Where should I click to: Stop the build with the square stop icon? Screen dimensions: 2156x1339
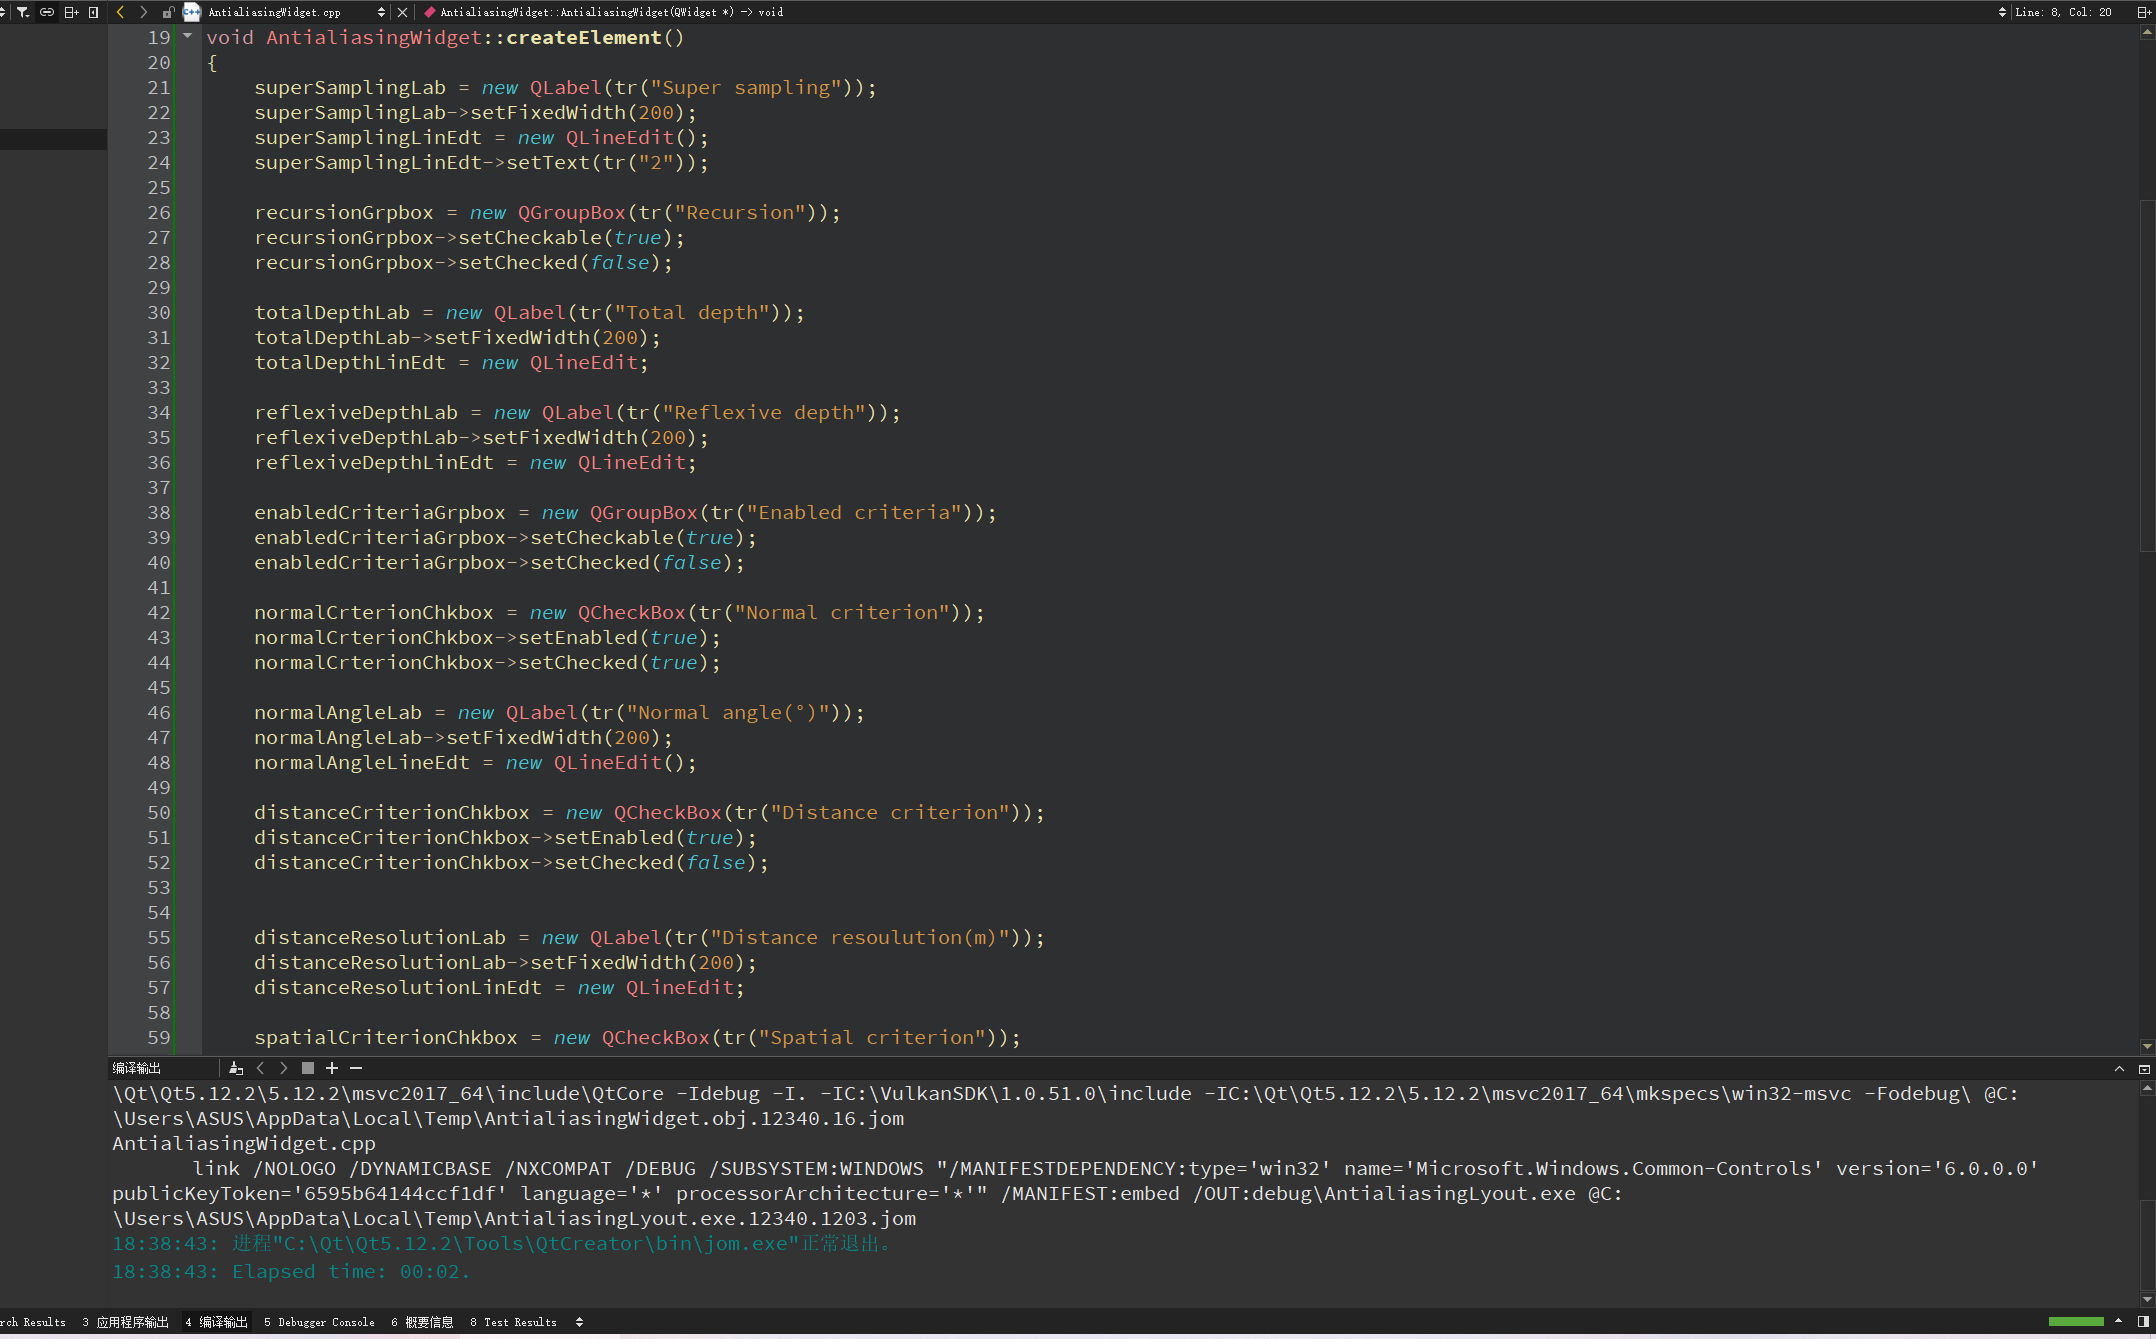pyautogui.click(x=307, y=1069)
